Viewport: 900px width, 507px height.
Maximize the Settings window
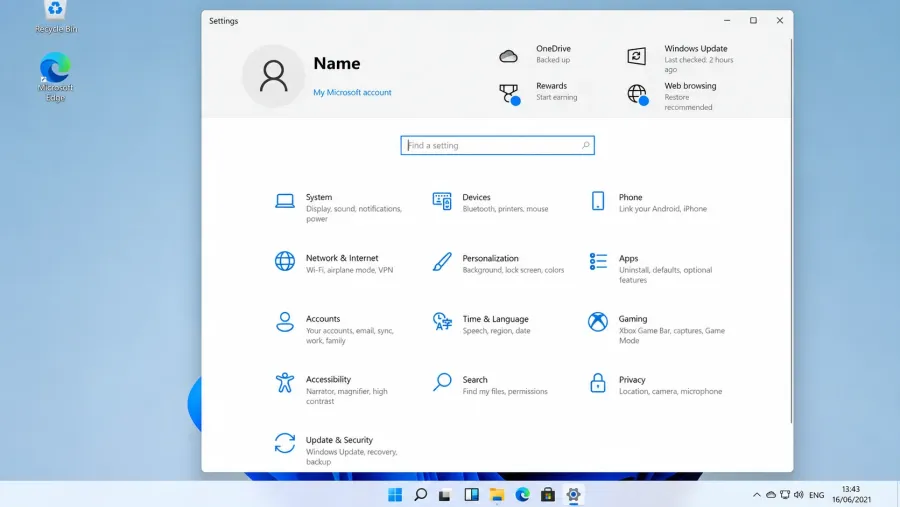(753, 21)
